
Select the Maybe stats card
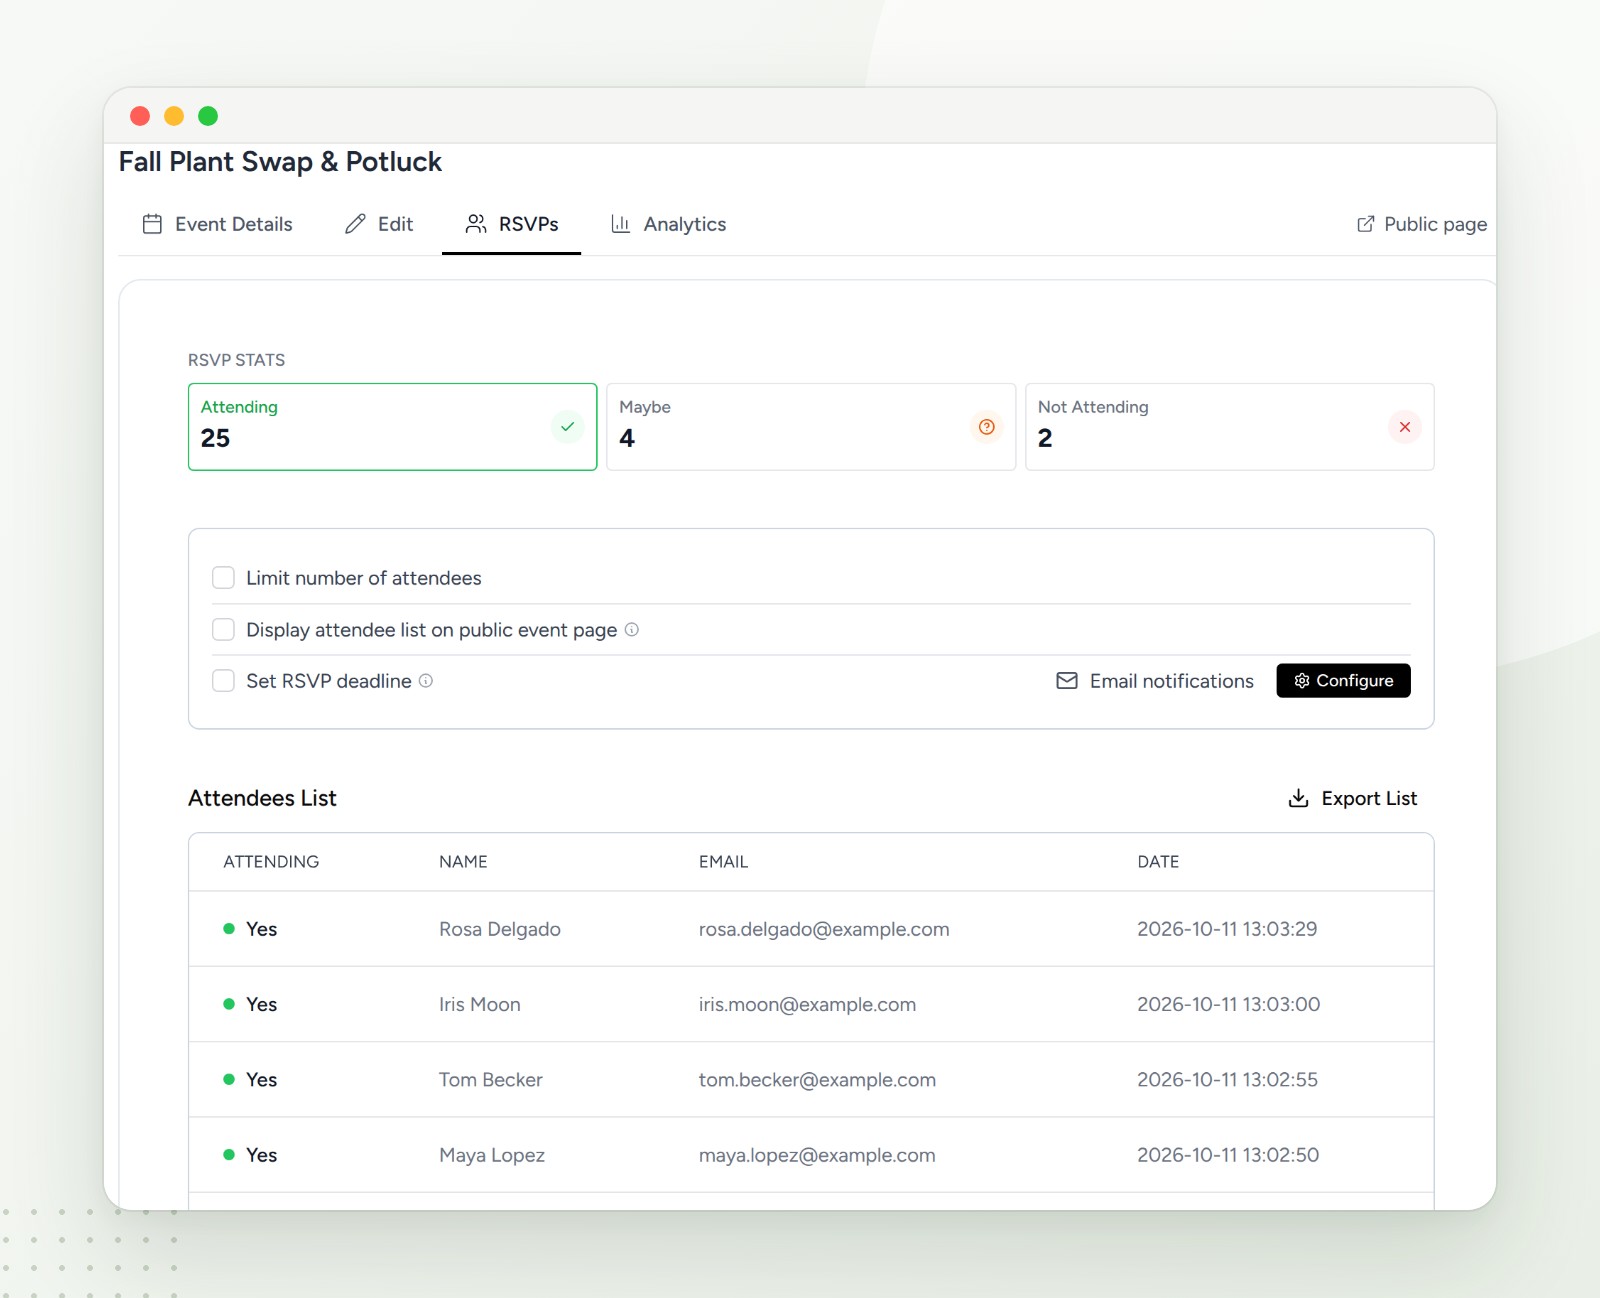(811, 427)
